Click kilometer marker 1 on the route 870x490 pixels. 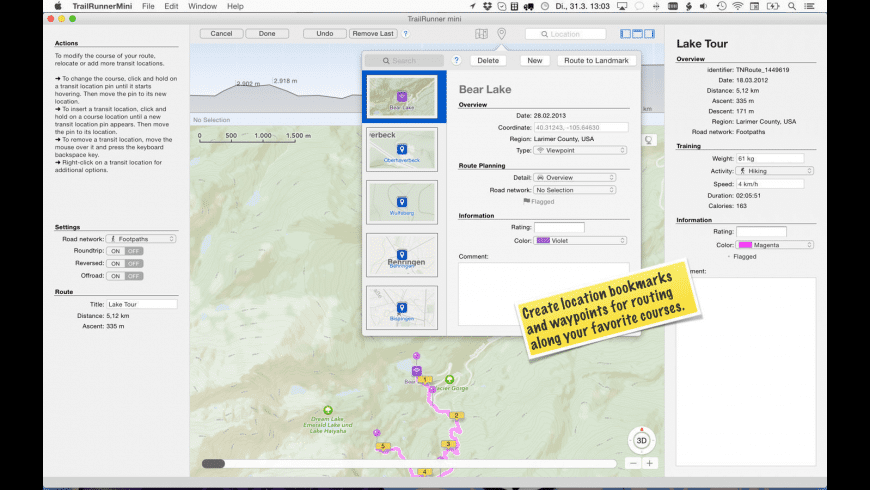click(425, 380)
